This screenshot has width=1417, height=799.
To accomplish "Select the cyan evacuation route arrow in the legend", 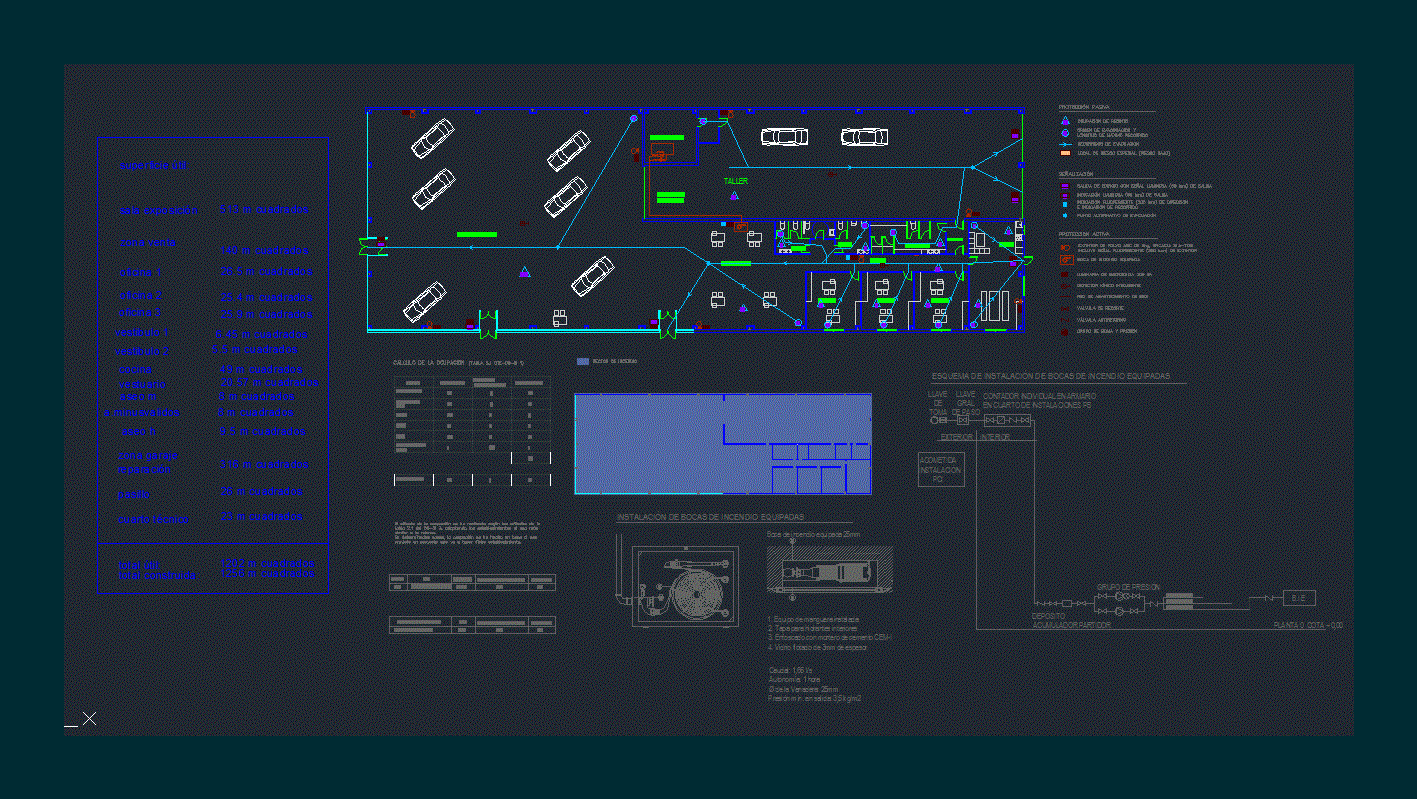I will click(1064, 144).
